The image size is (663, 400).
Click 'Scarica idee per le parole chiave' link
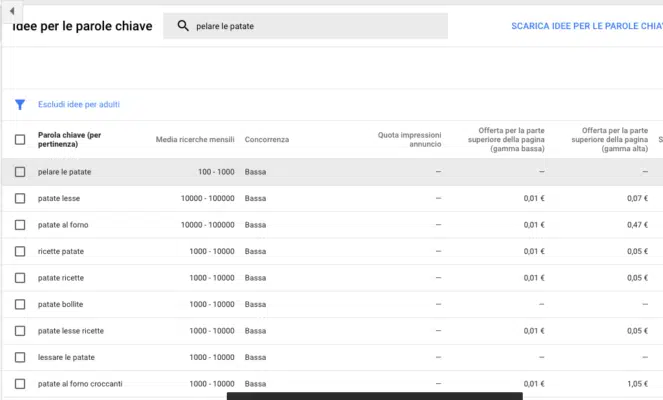coord(587,26)
